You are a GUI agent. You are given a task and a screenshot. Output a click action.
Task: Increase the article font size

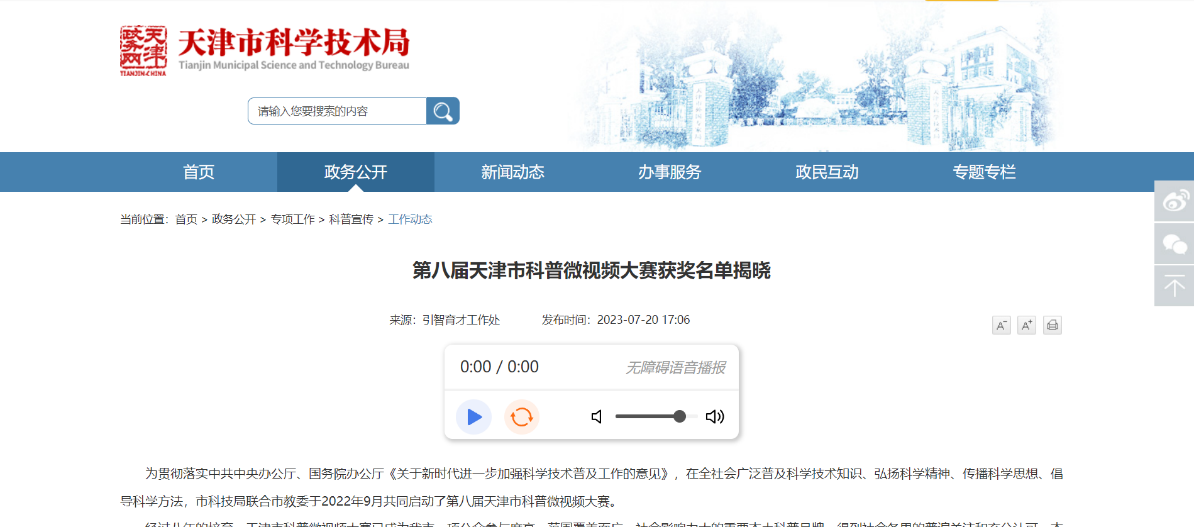1026,325
